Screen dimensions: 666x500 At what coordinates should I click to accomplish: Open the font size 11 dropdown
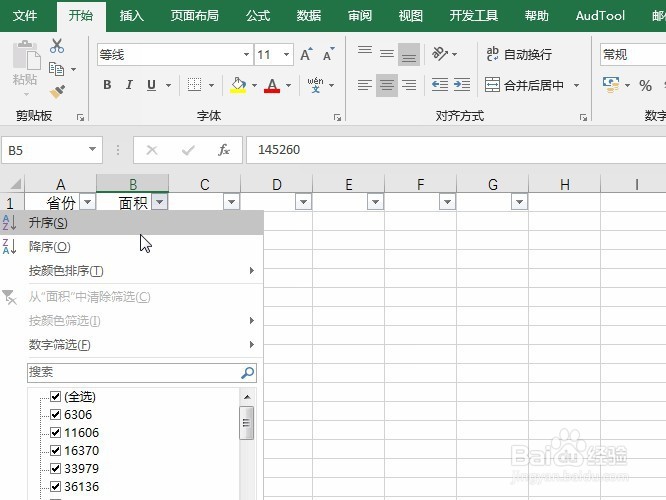tap(286, 54)
